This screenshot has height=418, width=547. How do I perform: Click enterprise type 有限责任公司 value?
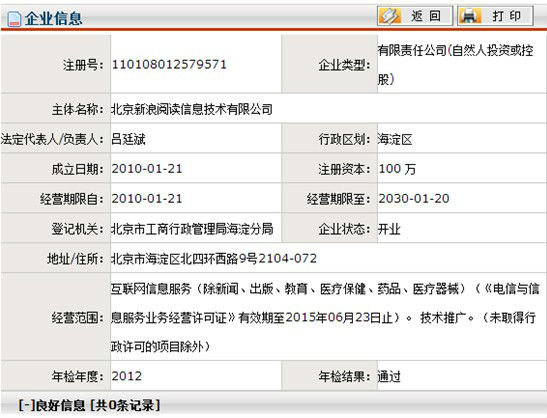456,65
